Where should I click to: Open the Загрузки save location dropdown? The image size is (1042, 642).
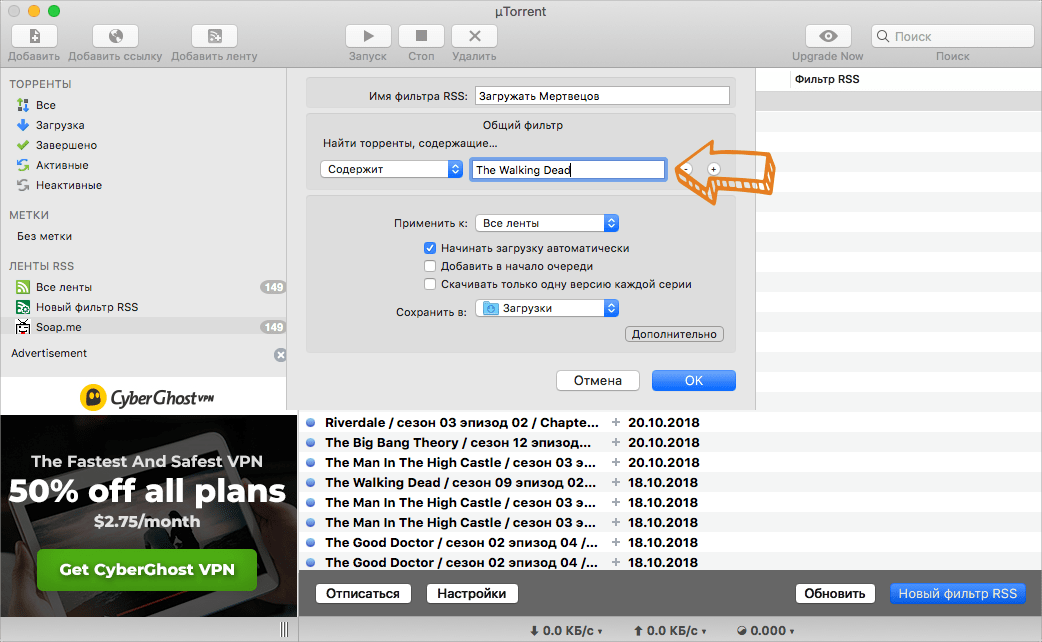point(547,308)
